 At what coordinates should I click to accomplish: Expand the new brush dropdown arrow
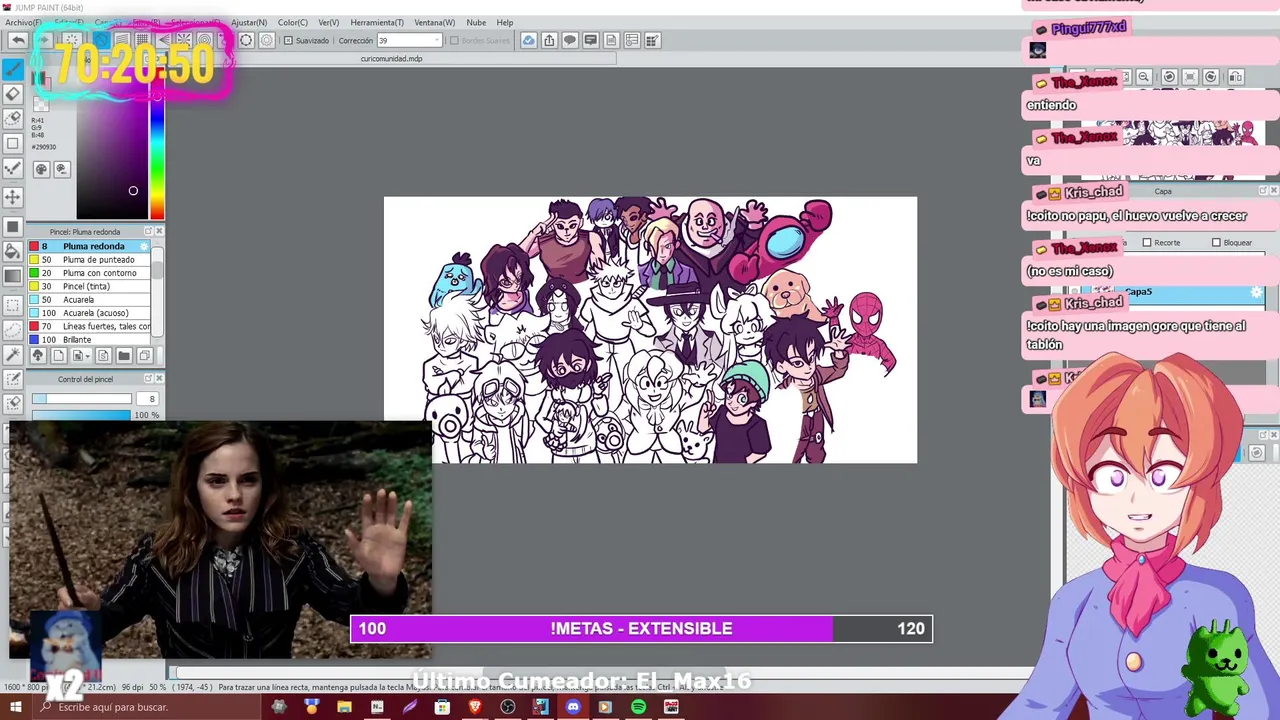point(89,356)
